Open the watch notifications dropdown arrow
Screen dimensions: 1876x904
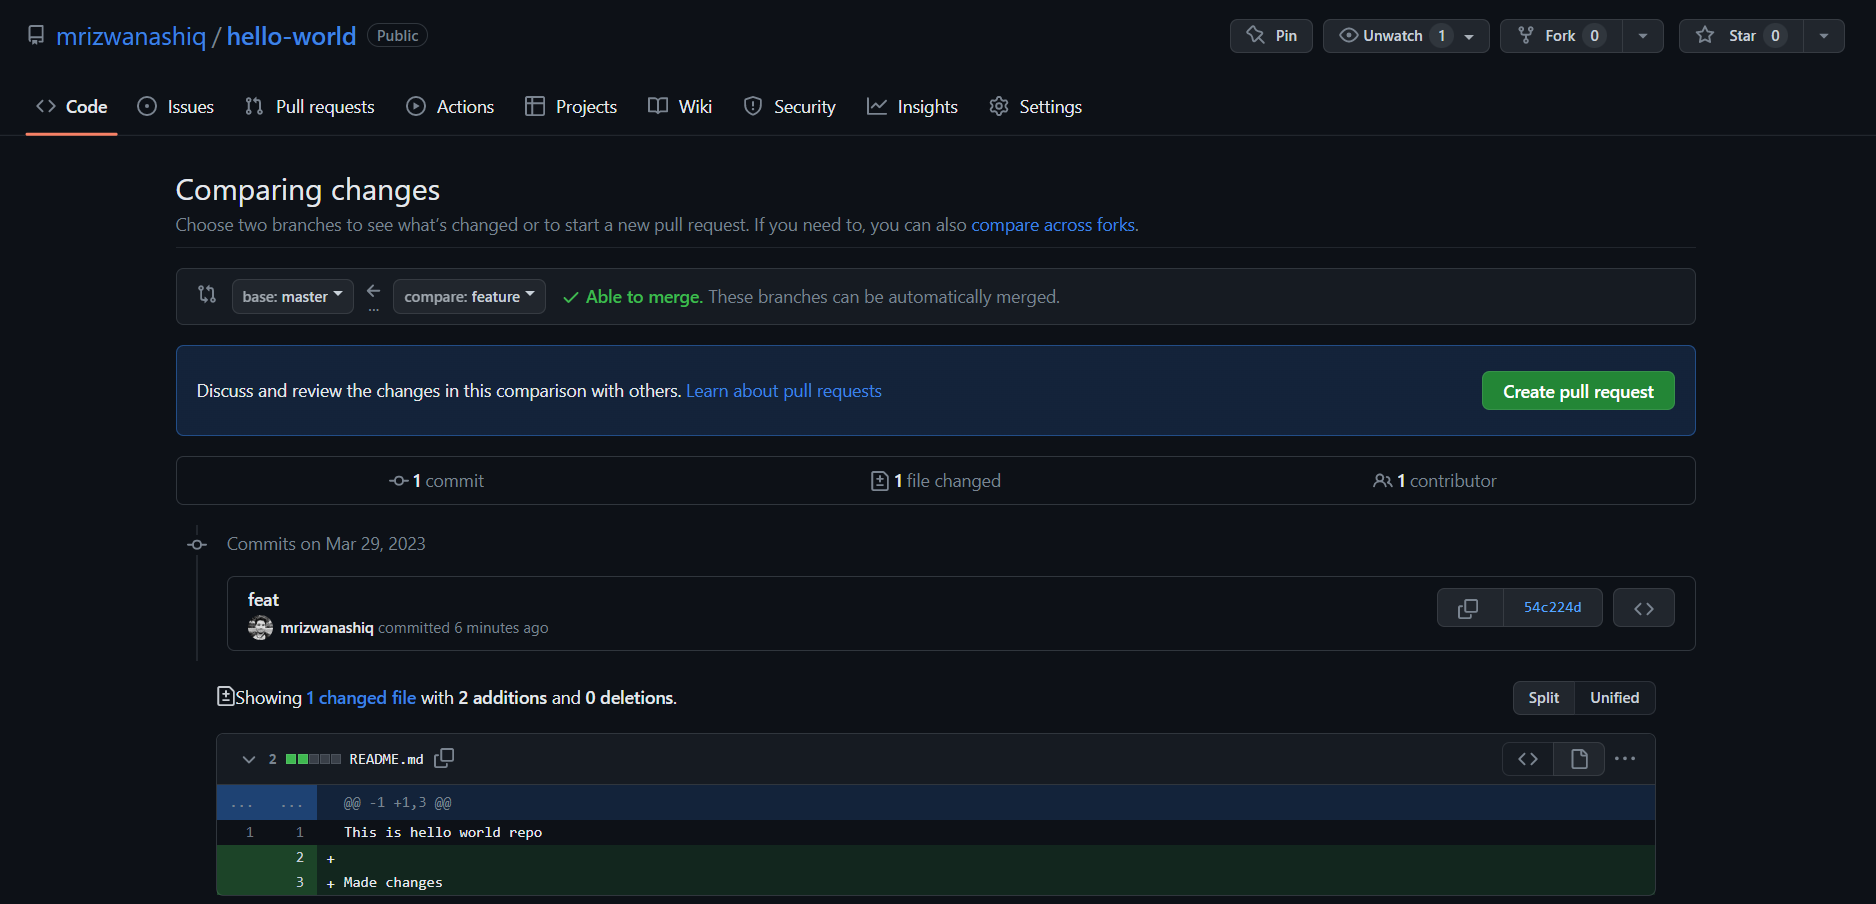(1470, 36)
